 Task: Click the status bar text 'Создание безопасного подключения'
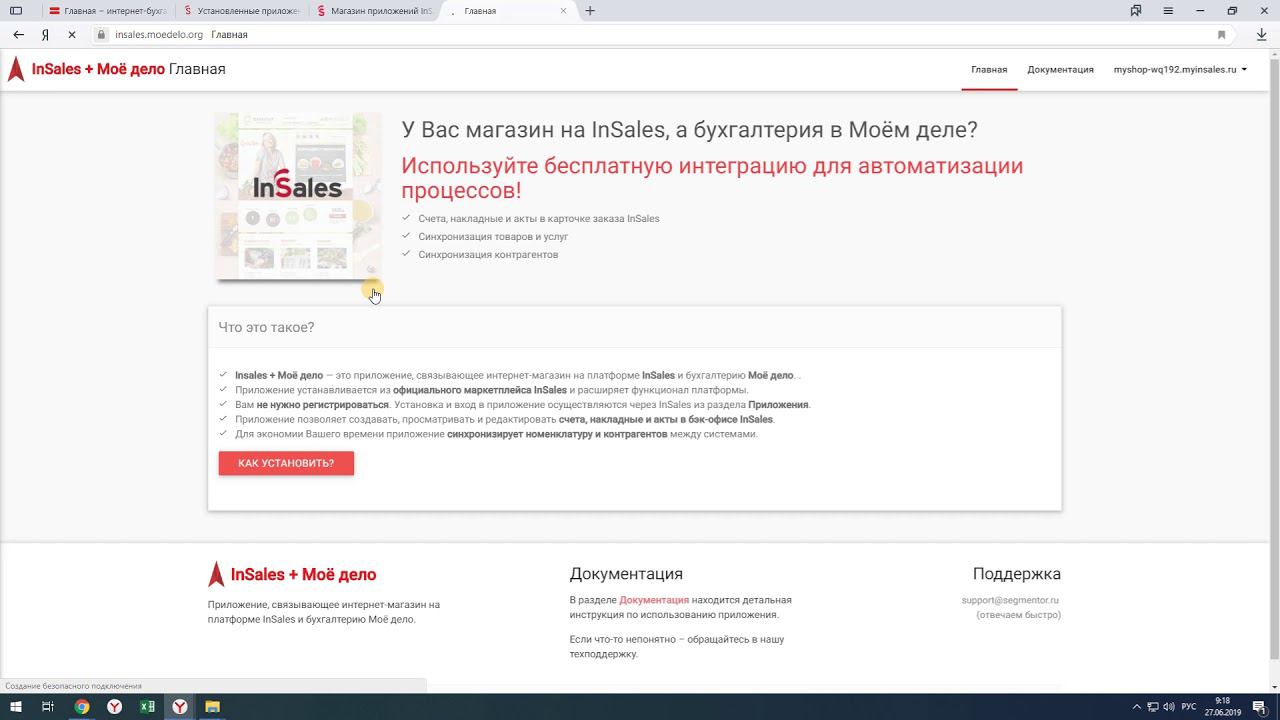point(73,686)
